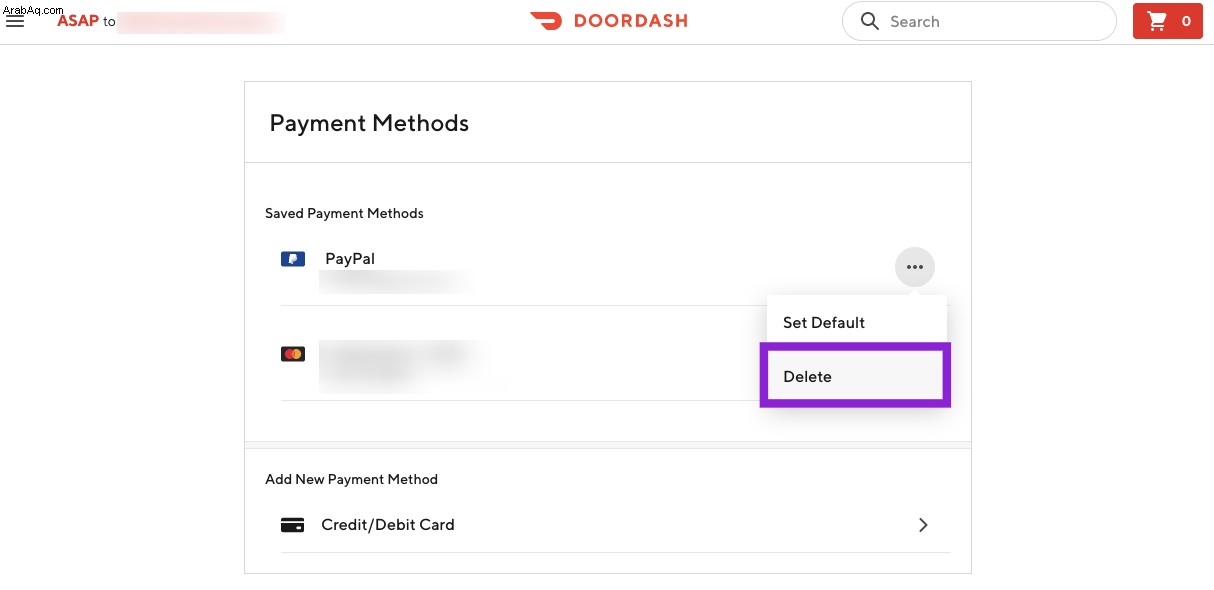Click the Mastercard logo icon

point(292,354)
